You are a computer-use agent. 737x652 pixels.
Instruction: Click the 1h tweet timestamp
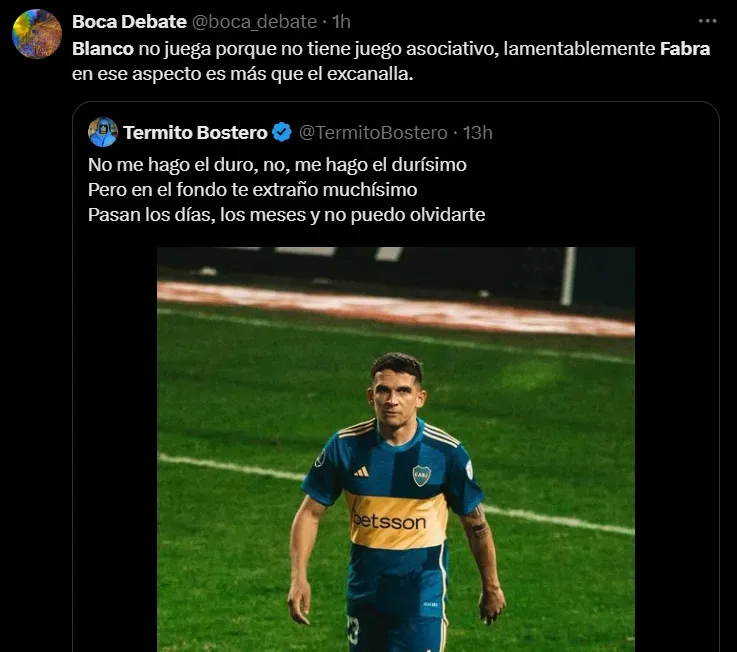click(341, 21)
